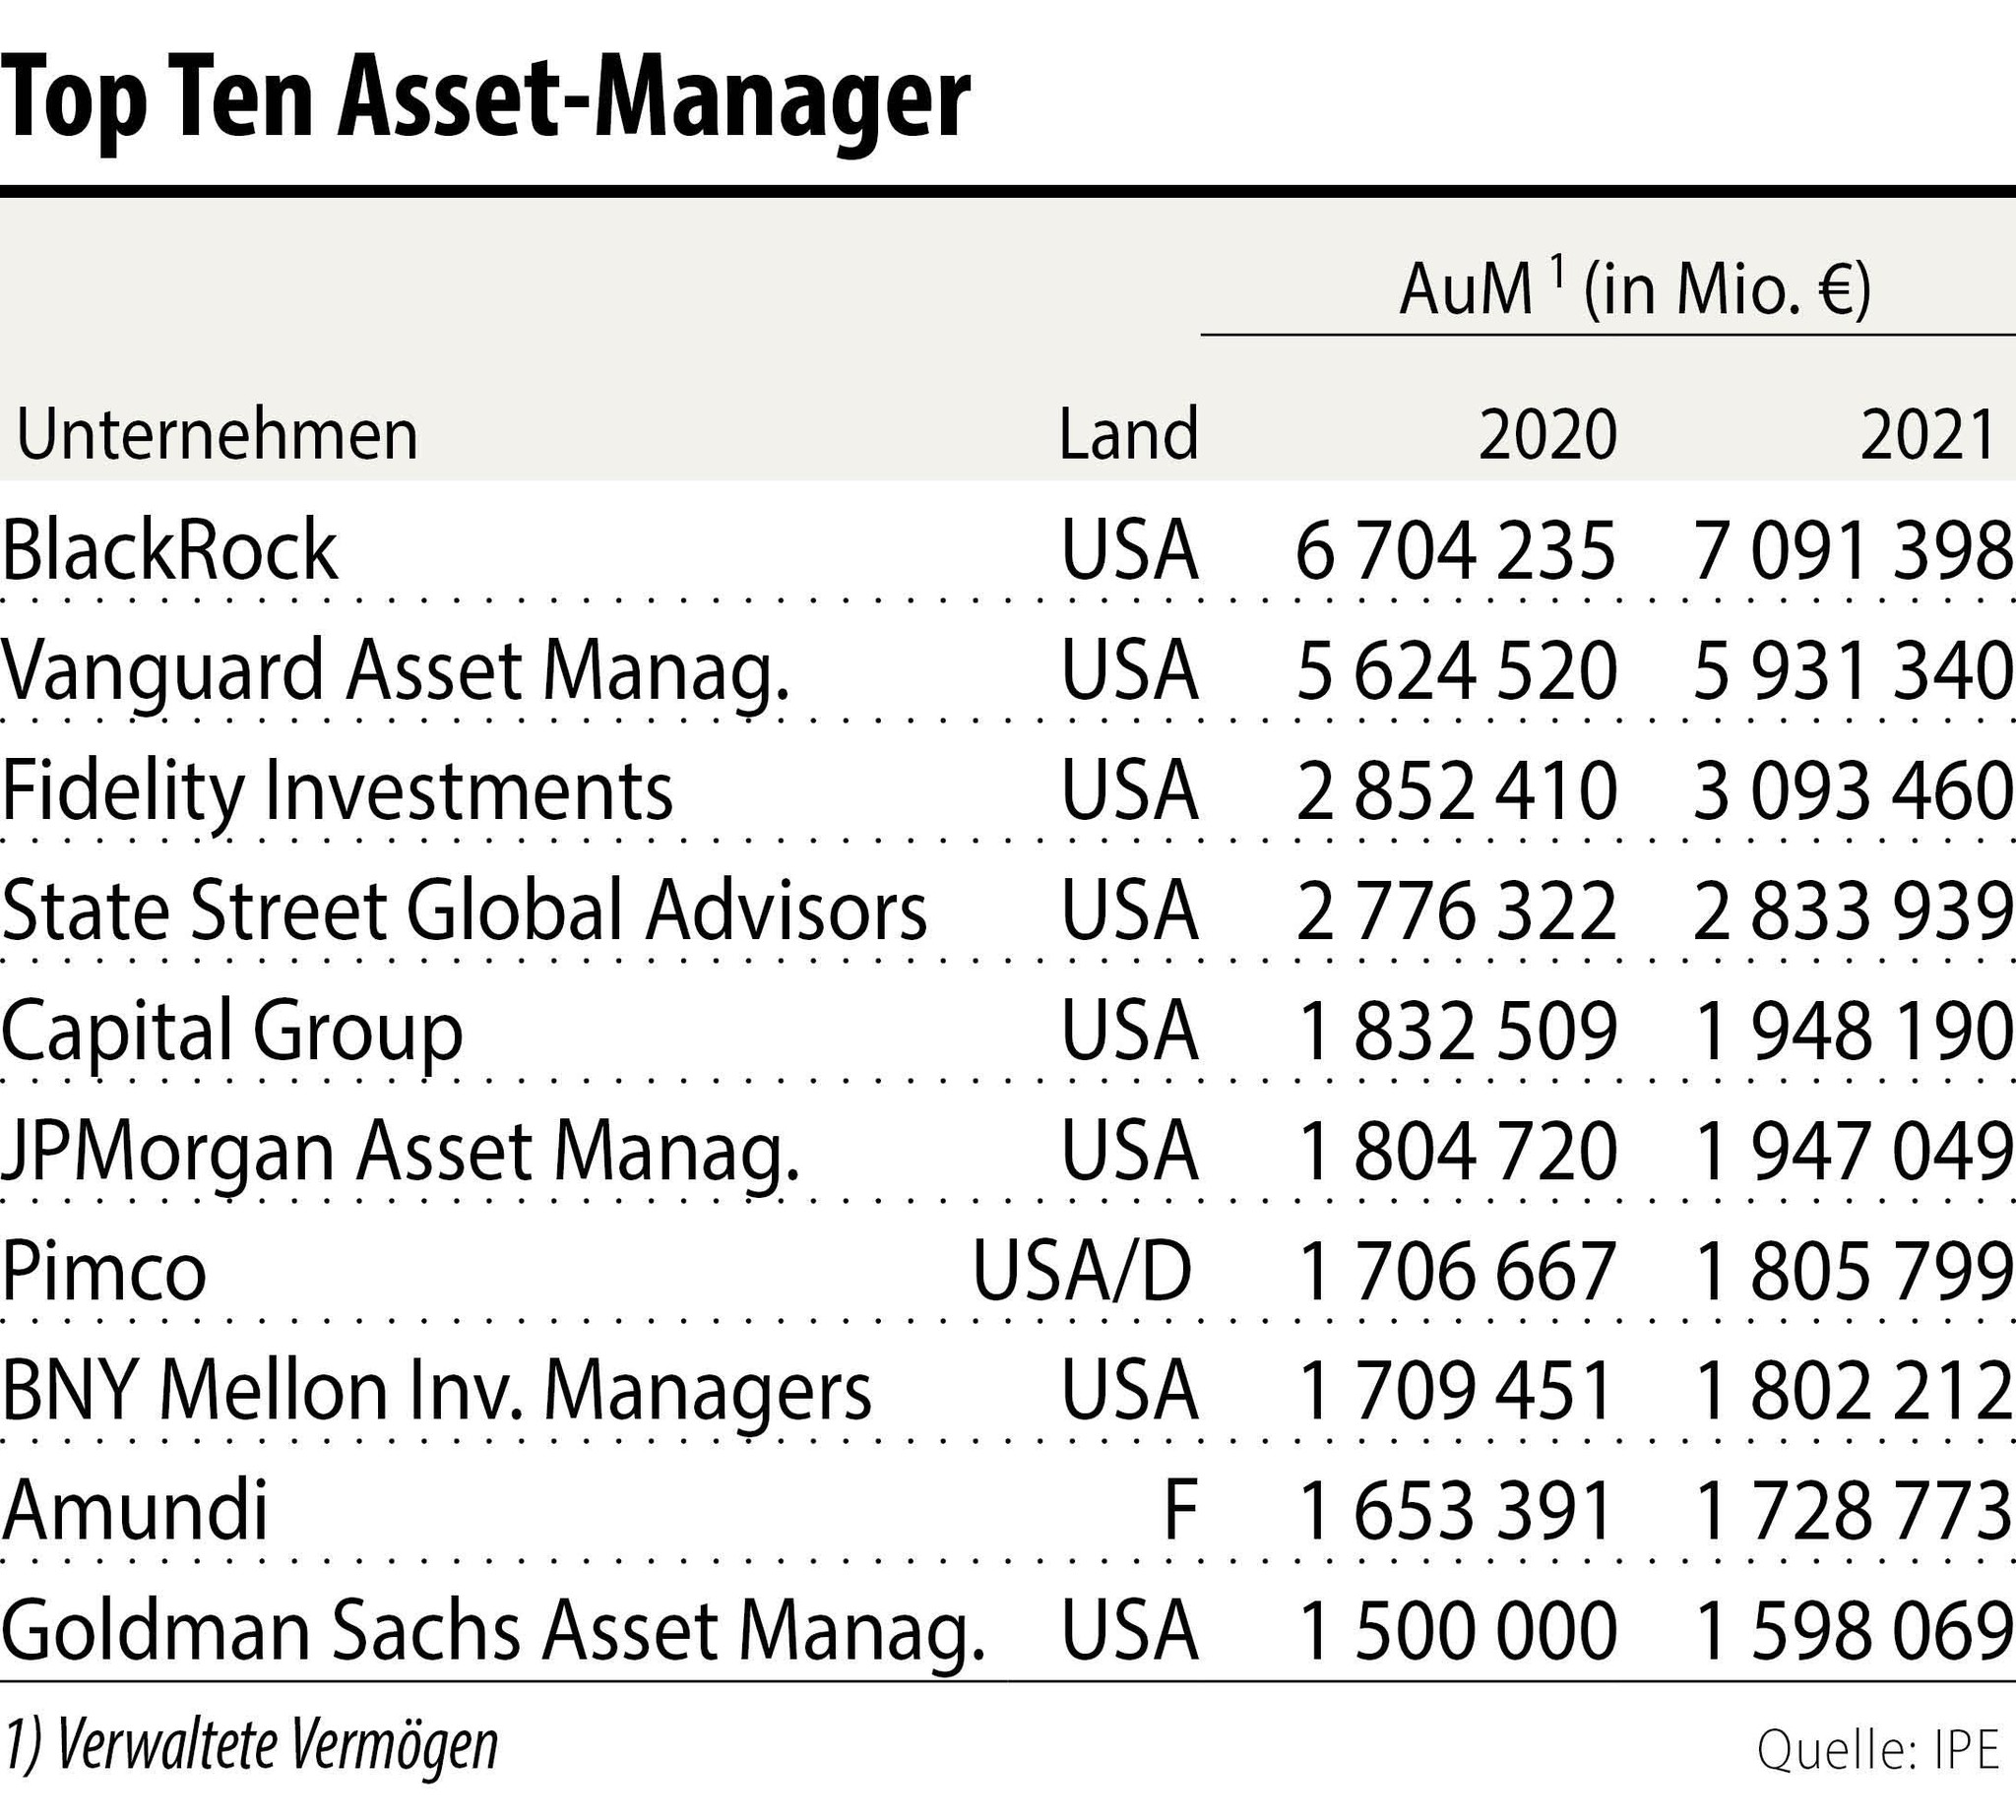
Task: Select the Vanguard Asset Manag. row name
Action: pyautogui.click(x=395, y=670)
